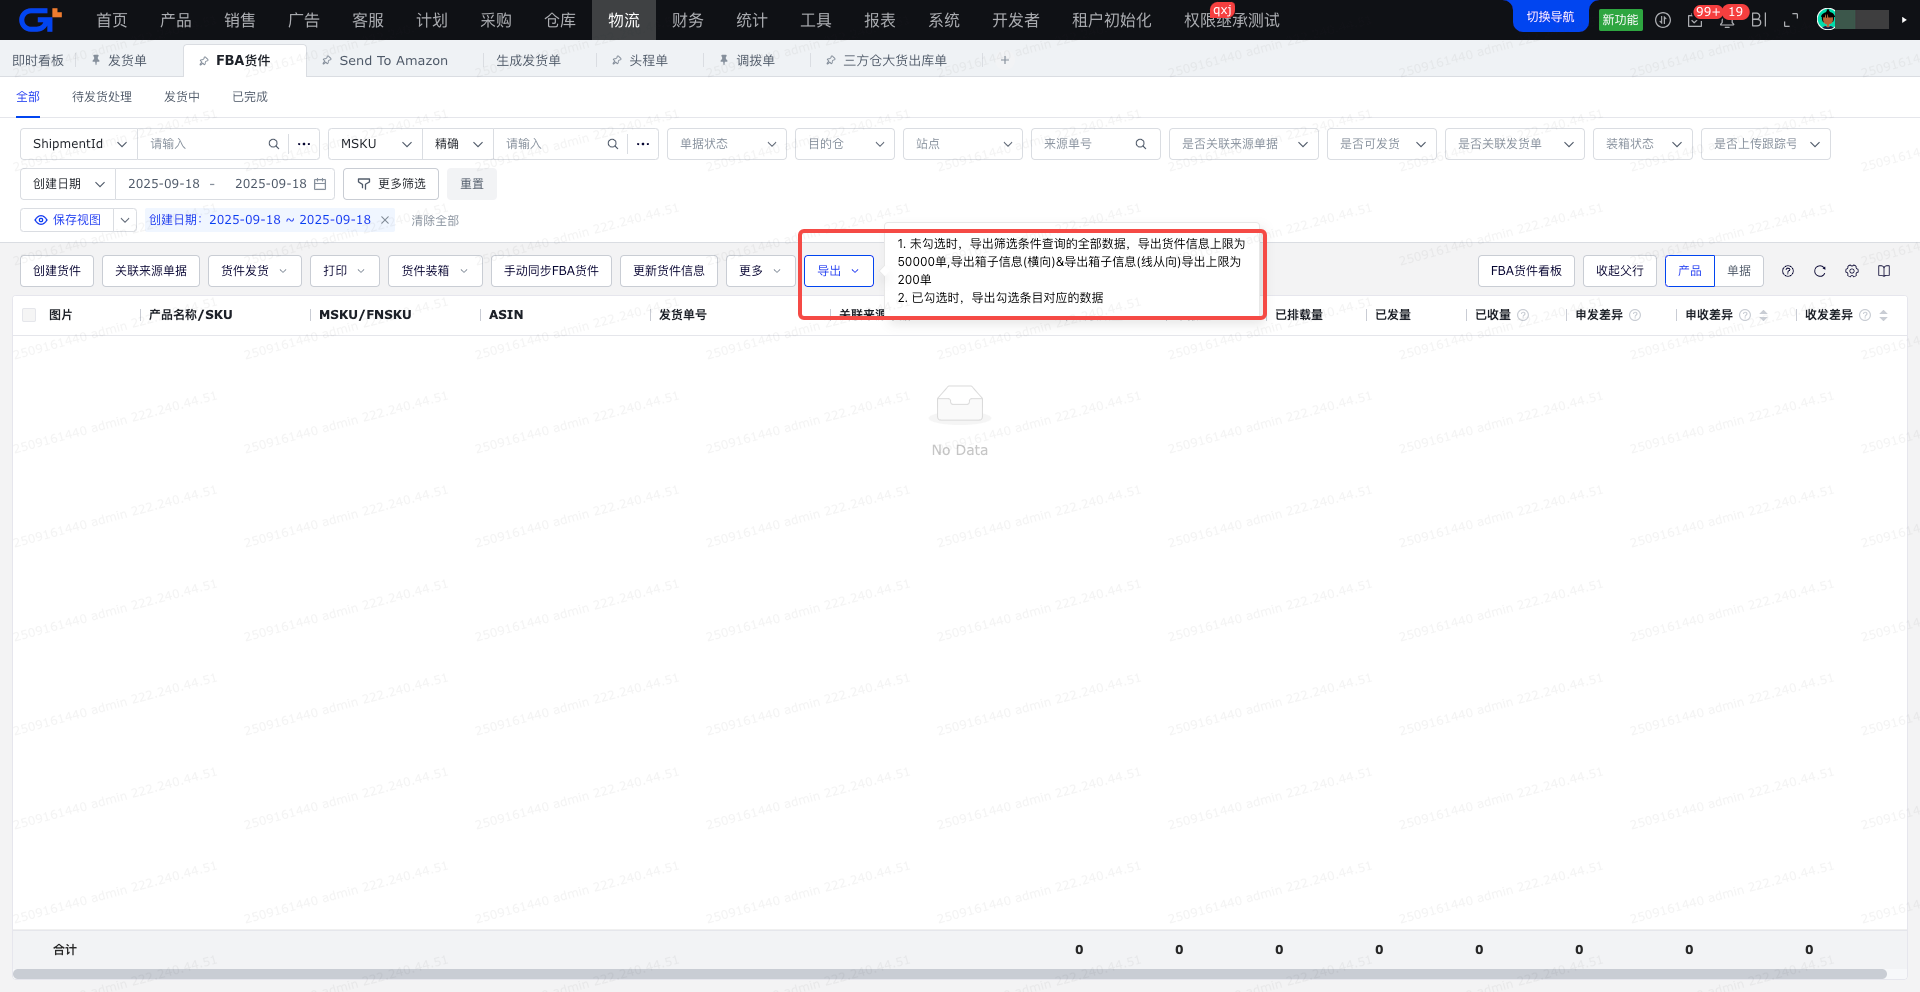Toggle fullscreen mode icon in top bar
Image resolution: width=1920 pixels, height=992 pixels.
tap(1791, 20)
